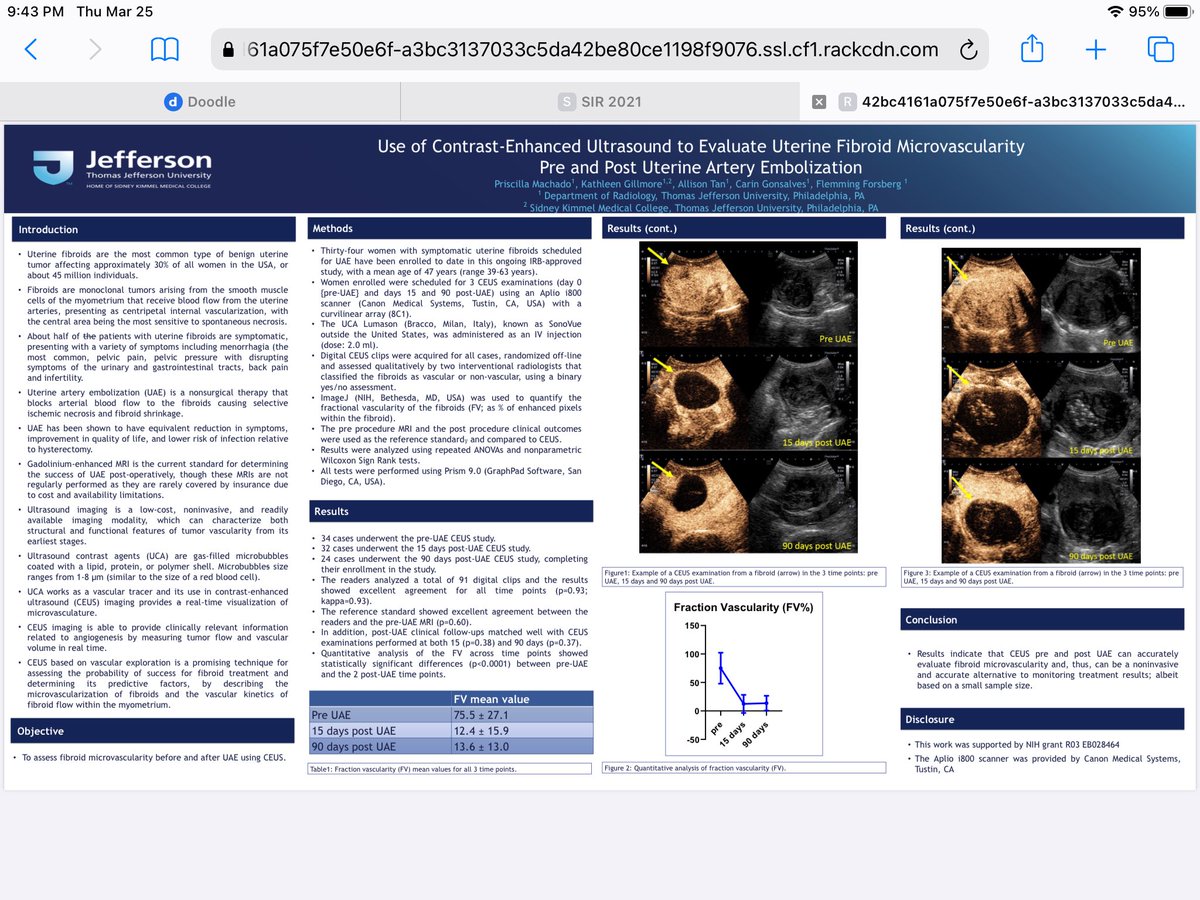Switch to the Doodle tab
1200x900 pixels.
pyautogui.click(x=200, y=101)
